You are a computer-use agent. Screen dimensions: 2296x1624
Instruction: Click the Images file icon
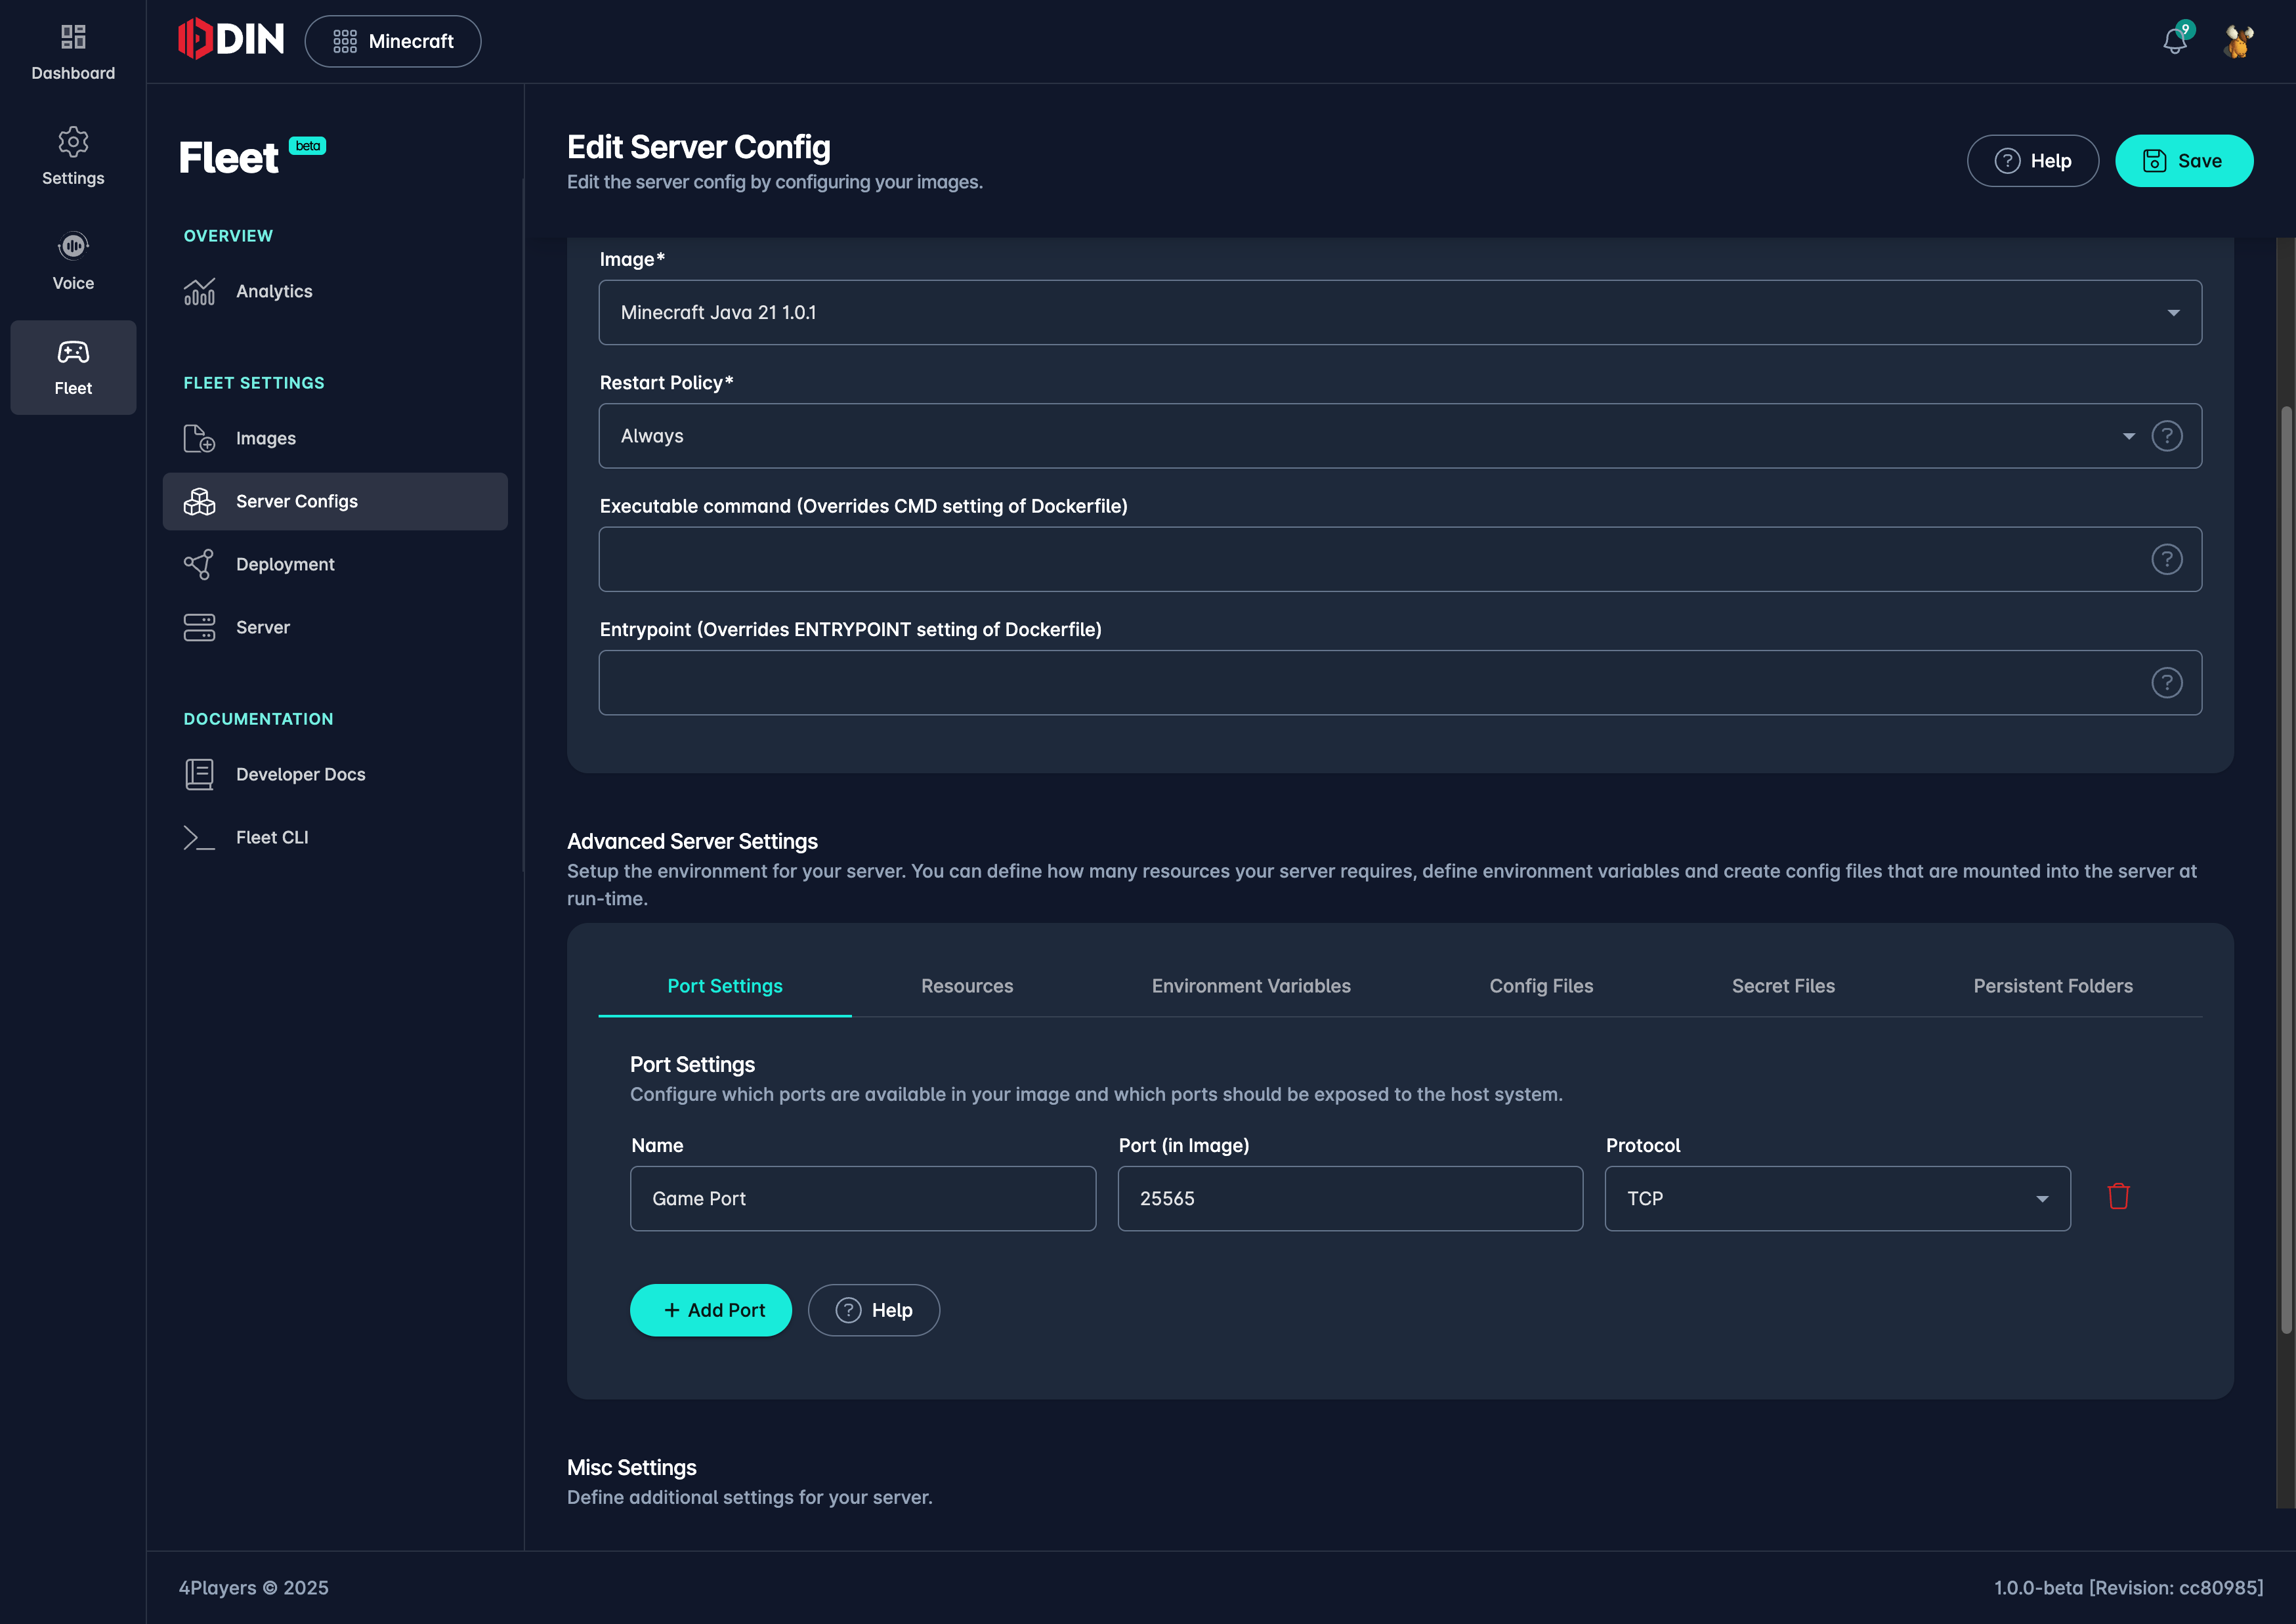point(199,438)
